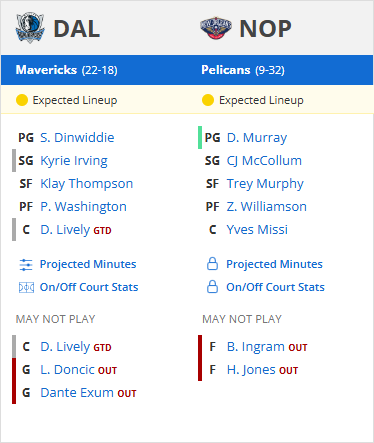
Task: Click the Mavericks Projected Minutes sliders icon
Action: pyautogui.click(x=26, y=265)
